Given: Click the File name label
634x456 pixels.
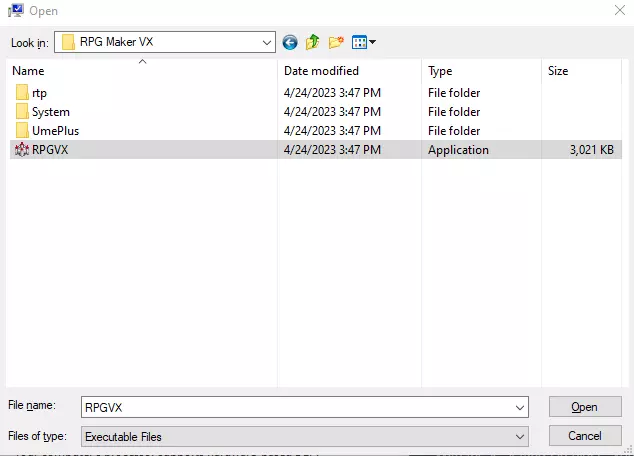Looking at the screenshot, I should tap(32, 405).
